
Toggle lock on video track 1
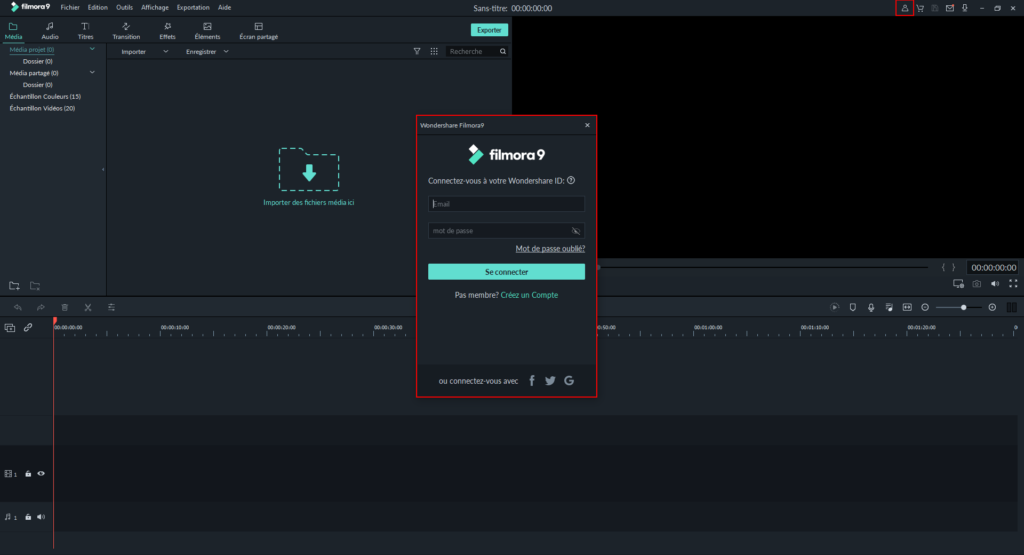(28, 473)
